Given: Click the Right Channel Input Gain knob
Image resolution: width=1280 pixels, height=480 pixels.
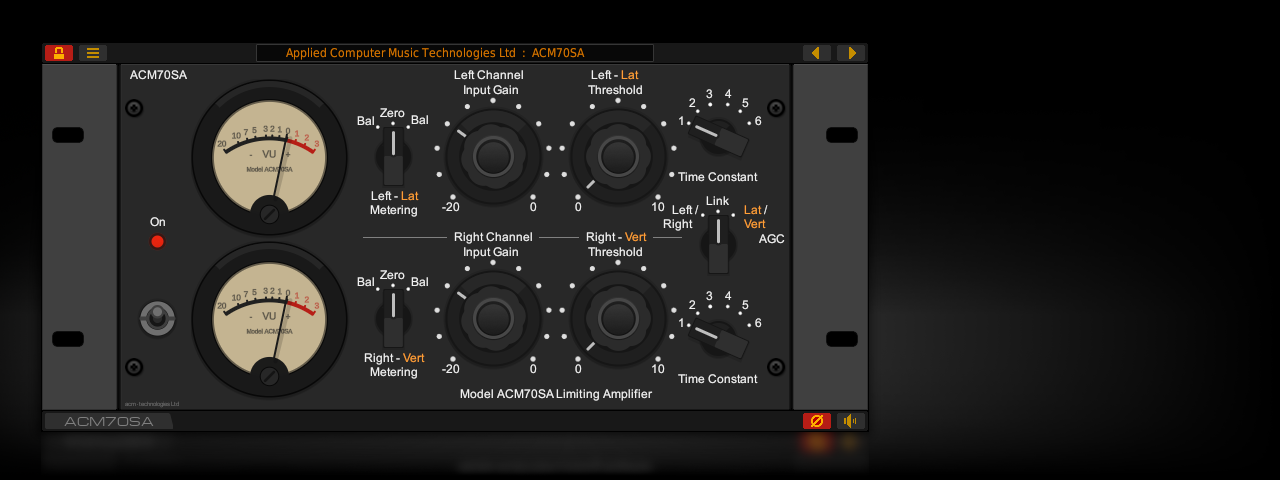Looking at the screenshot, I should tap(493, 318).
